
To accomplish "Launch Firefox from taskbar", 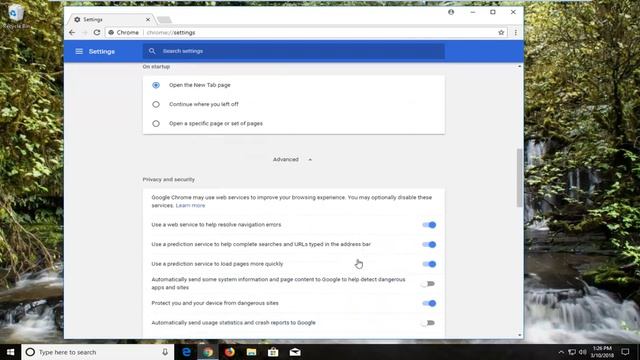I will pyautogui.click(x=230, y=352).
